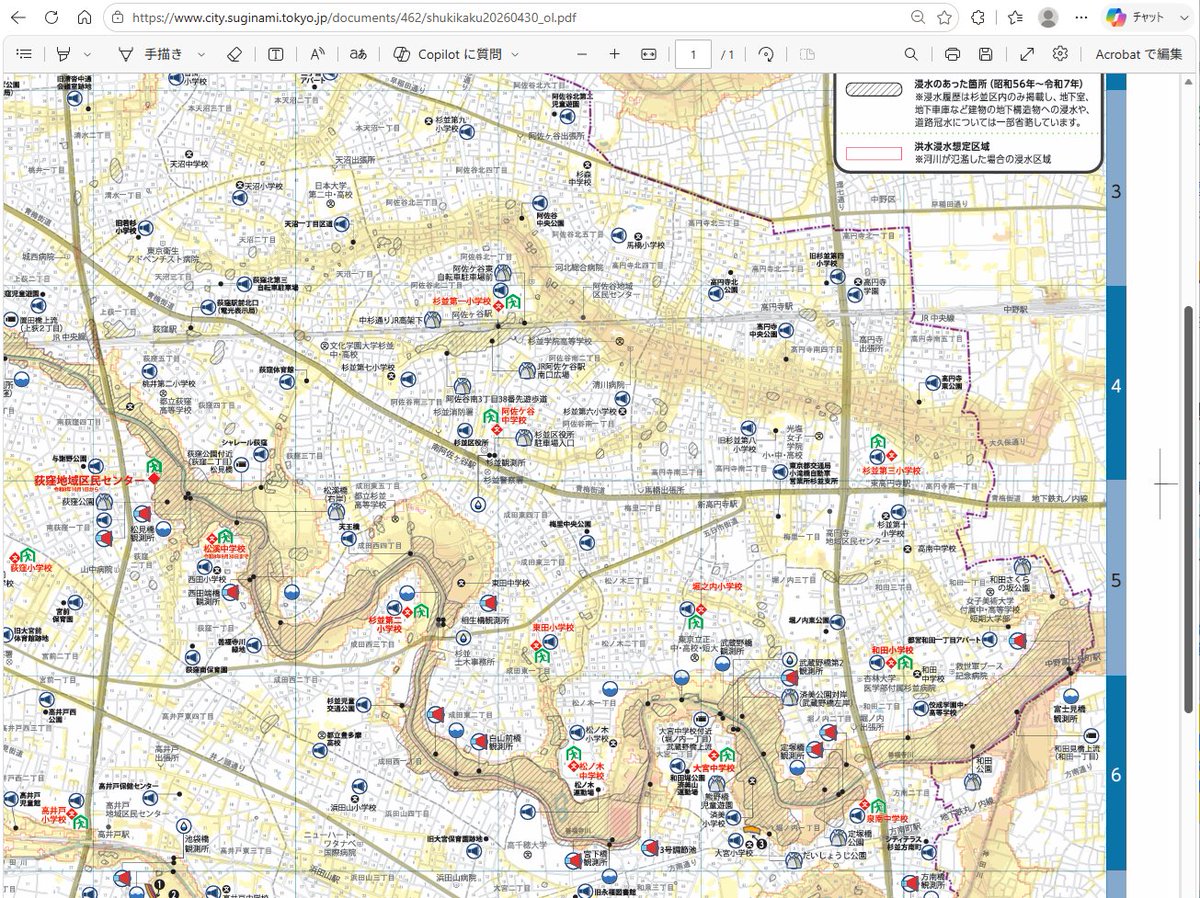Start read aloud
This screenshot has width=1200, height=898.
pyautogui.click(x=317, y=54)
